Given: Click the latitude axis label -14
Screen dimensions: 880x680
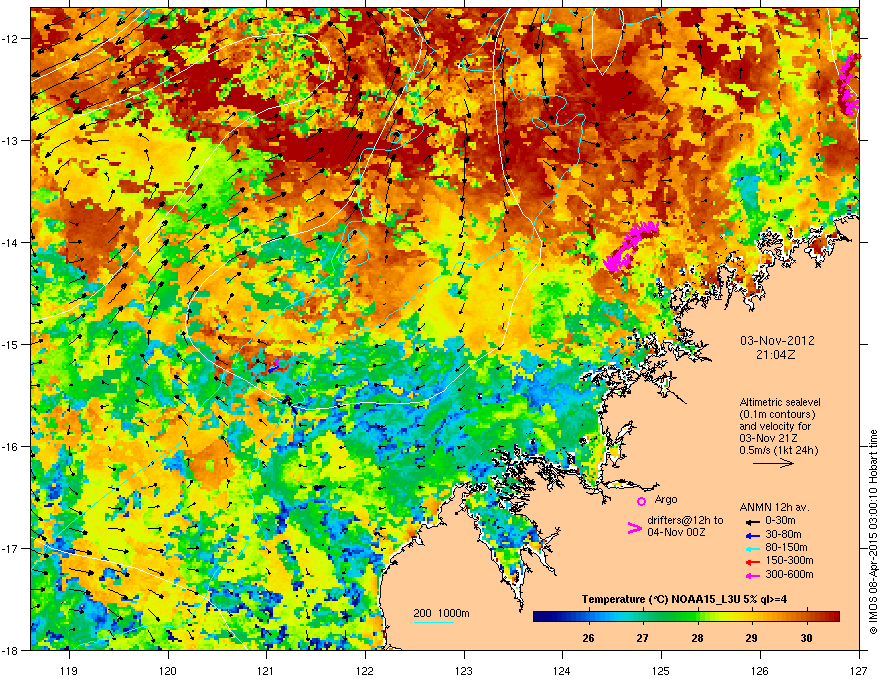Looking at the screenshot, I should pos(11,242).
